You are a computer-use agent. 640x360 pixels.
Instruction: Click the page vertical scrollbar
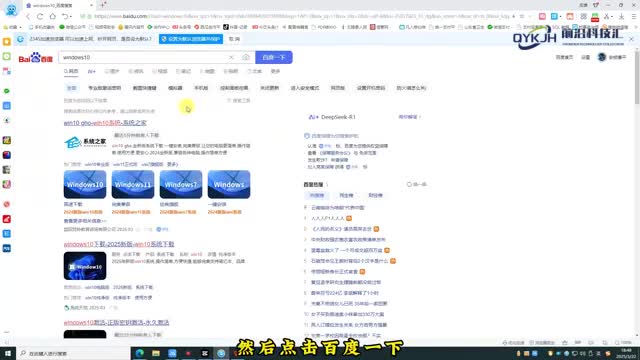(637, 78)
